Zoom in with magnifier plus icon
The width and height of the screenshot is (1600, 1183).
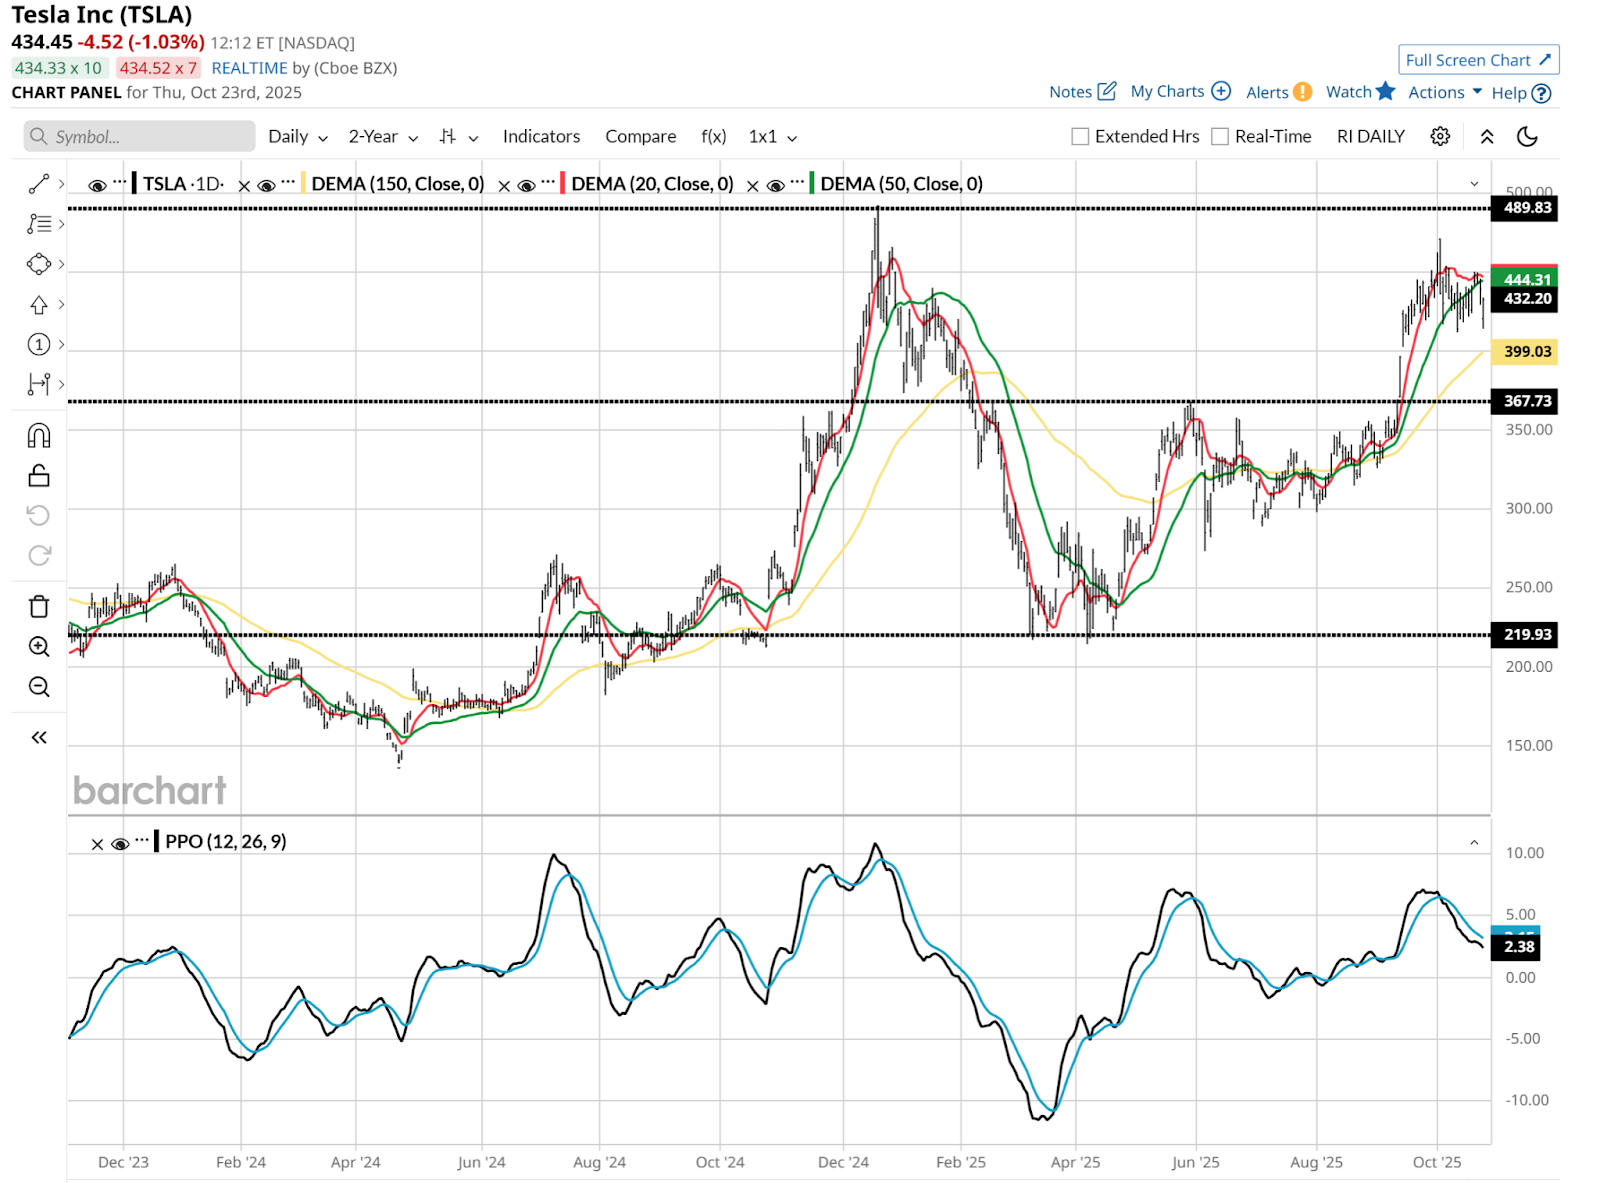pyautogui.click(x=39, y=647)
